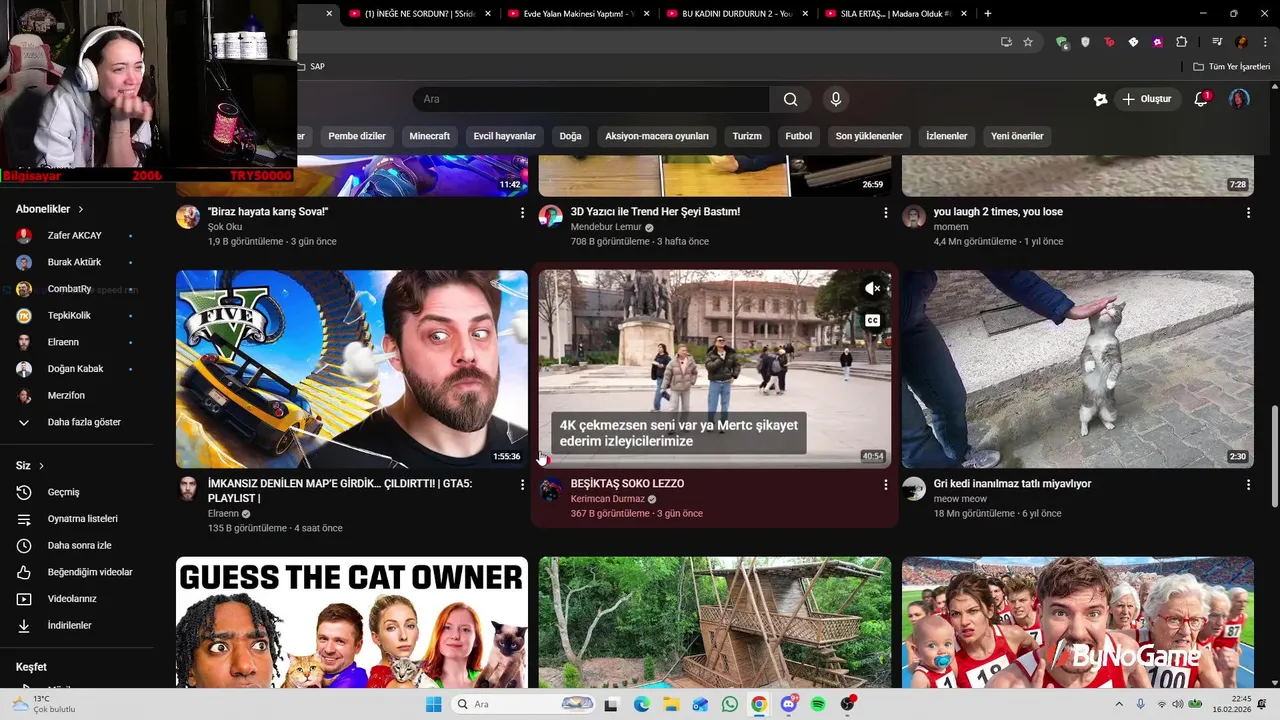Open Chrome media controls icon
Viewport: 1280px width, 720px height.
(x=1217, y=42)
